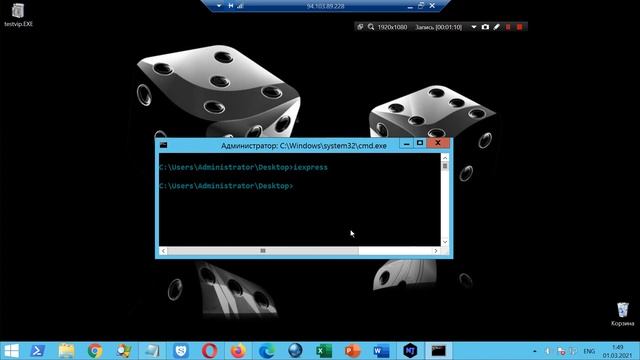640x360 pixels.
Task: Click the window-select icon in recorder bar
Action: click(x=360, y=27)
